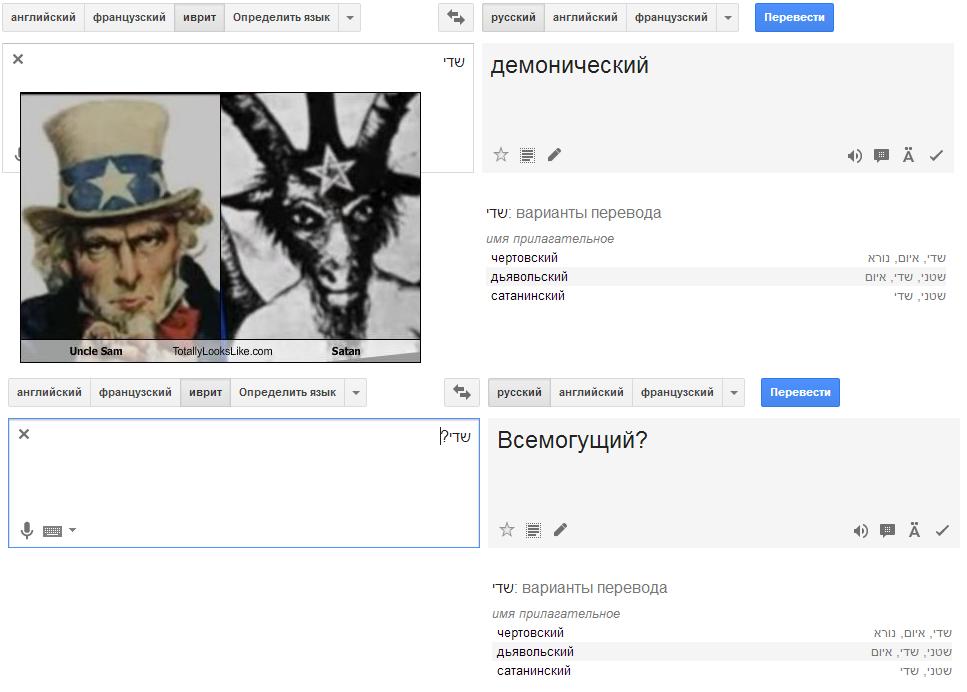Viewport: 967px width, 692px height.
Task: Star the 'Всемогущий?' translation
Action: [x=507, y=530]
